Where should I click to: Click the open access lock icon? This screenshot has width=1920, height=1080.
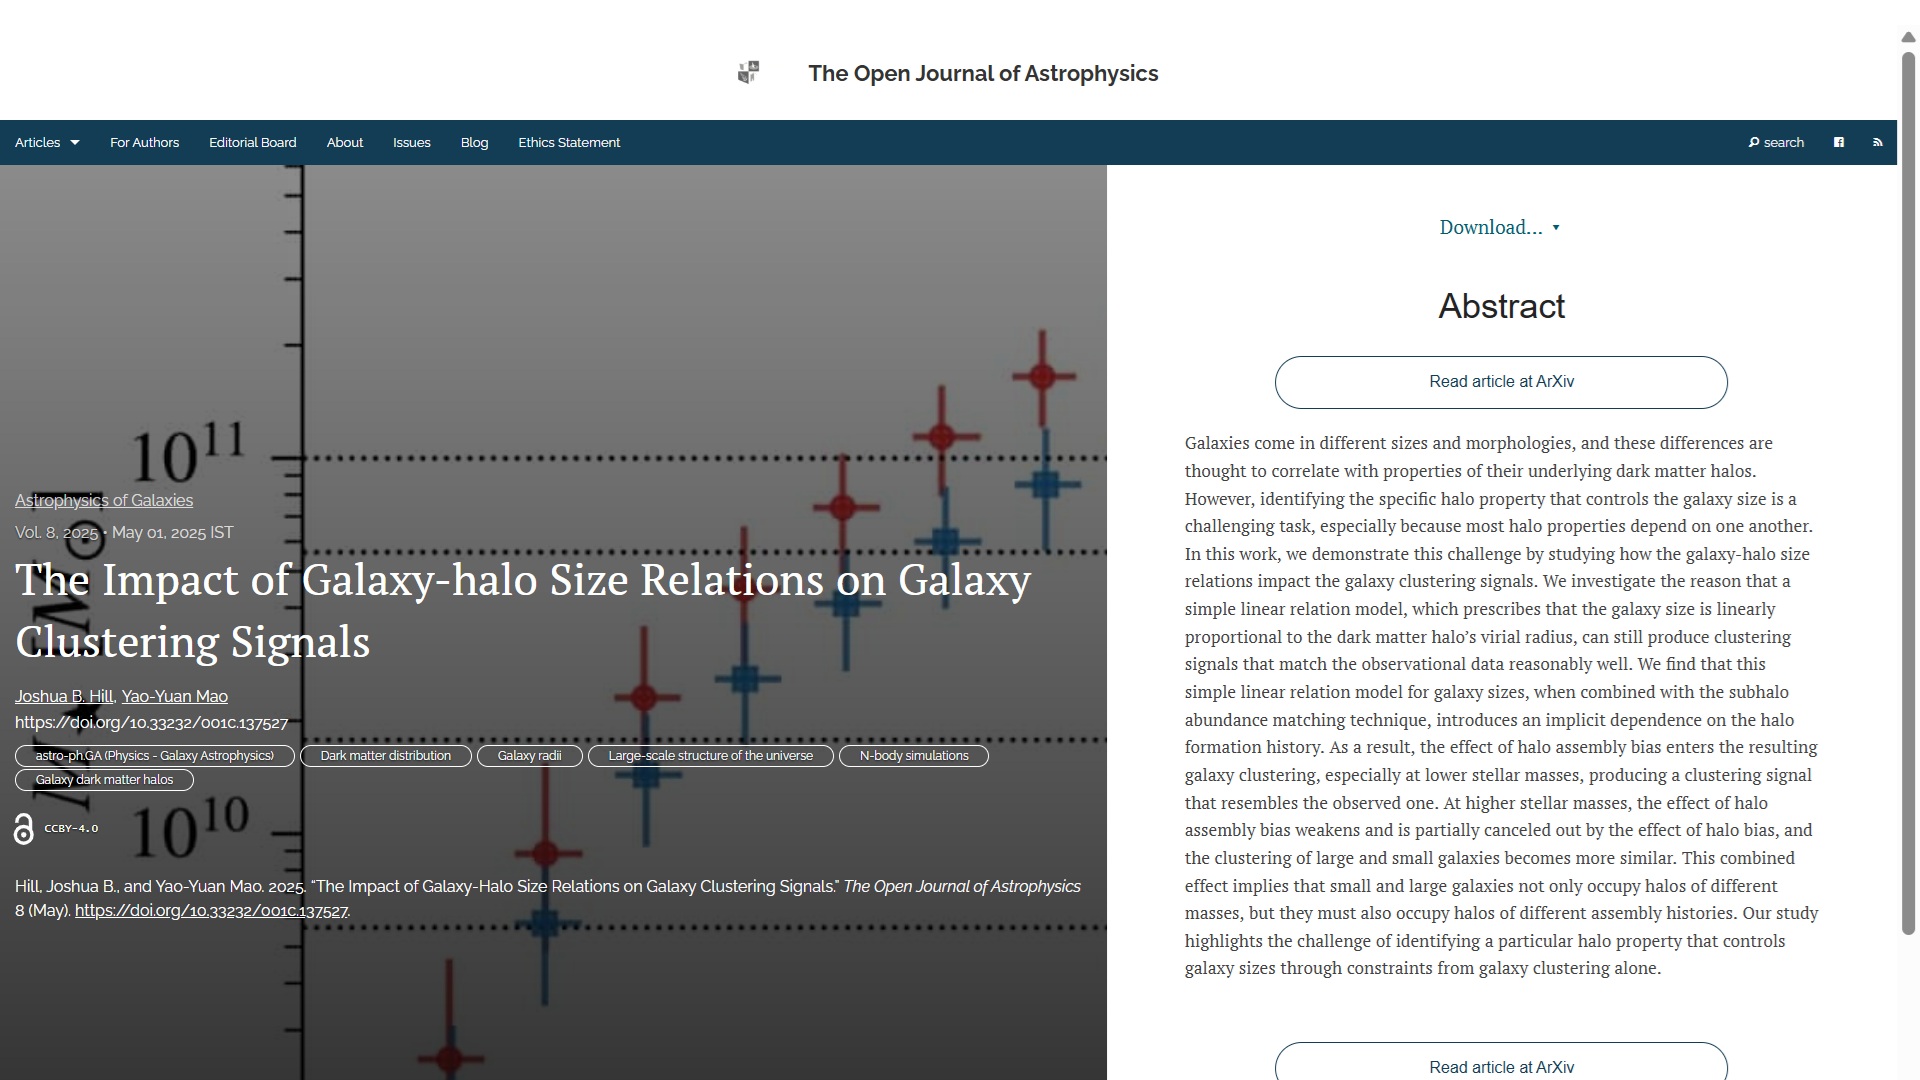point(24,829)
